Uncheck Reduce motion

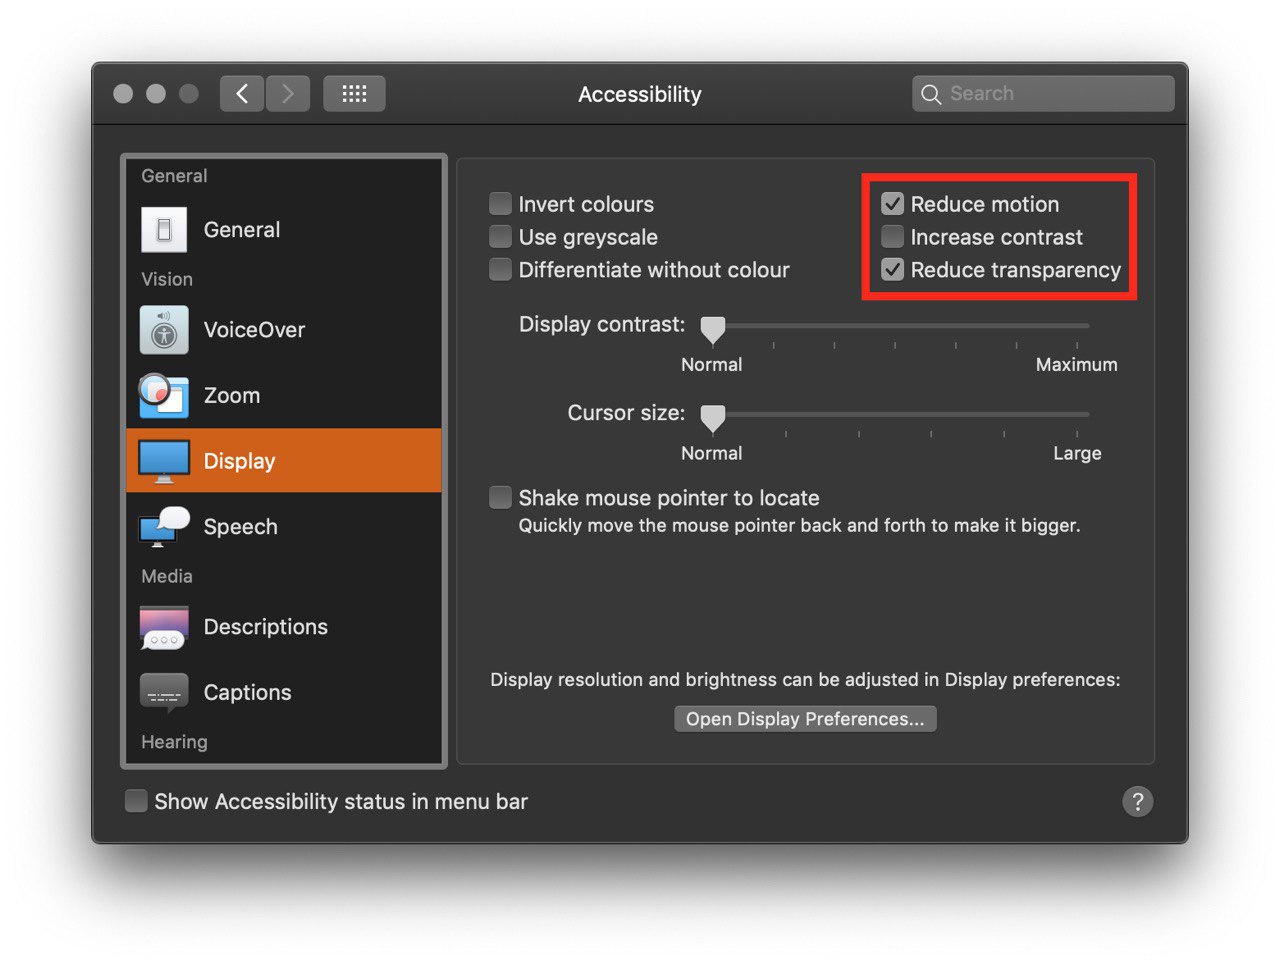tap(892, 204)
